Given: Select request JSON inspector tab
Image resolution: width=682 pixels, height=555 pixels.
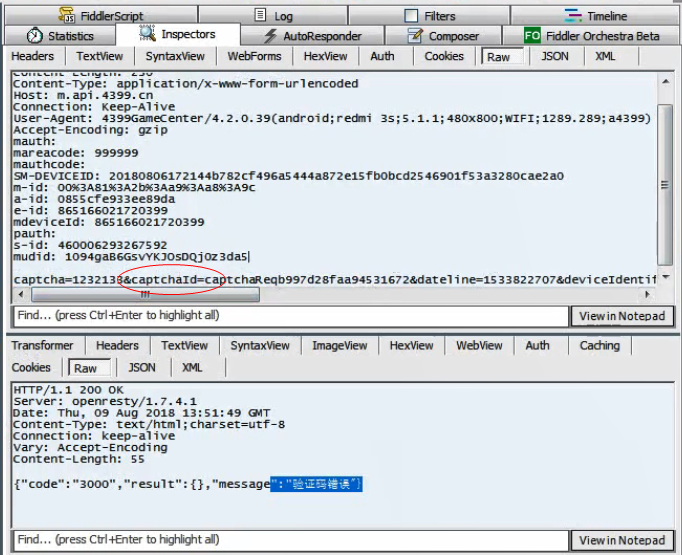Looking at the screenshot, I should pos(555,57).
